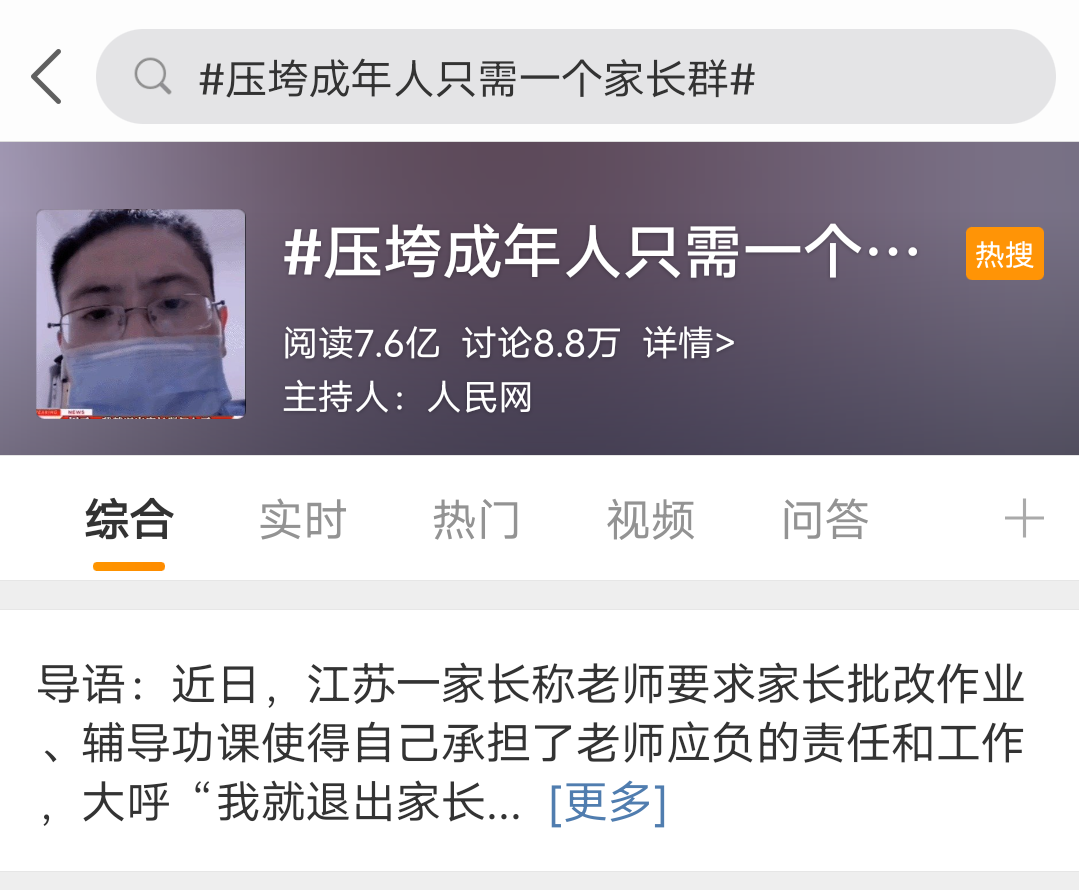Tap the back arrow icon

click(47, 76)
